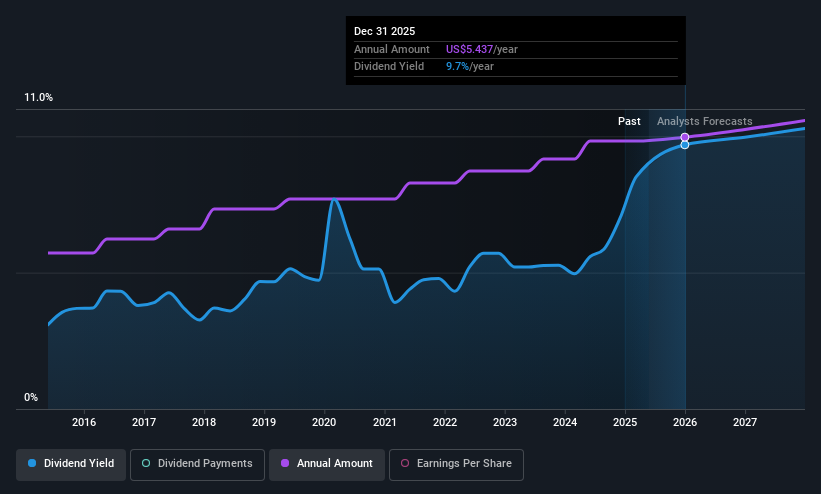Click the 2020 x-axis label
Screen dimensions: 821x494
click(x=324, y=422)
